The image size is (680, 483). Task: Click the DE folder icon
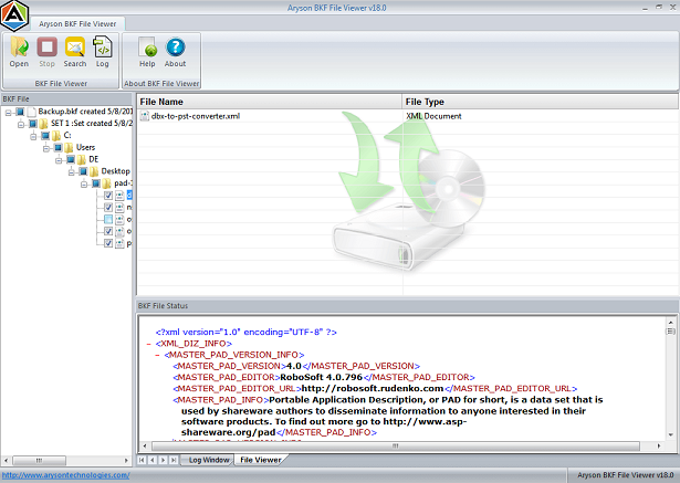click(82, 160)
